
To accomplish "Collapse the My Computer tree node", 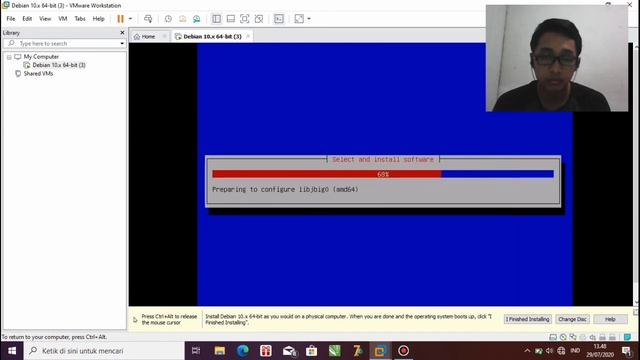I will [9, 57].
